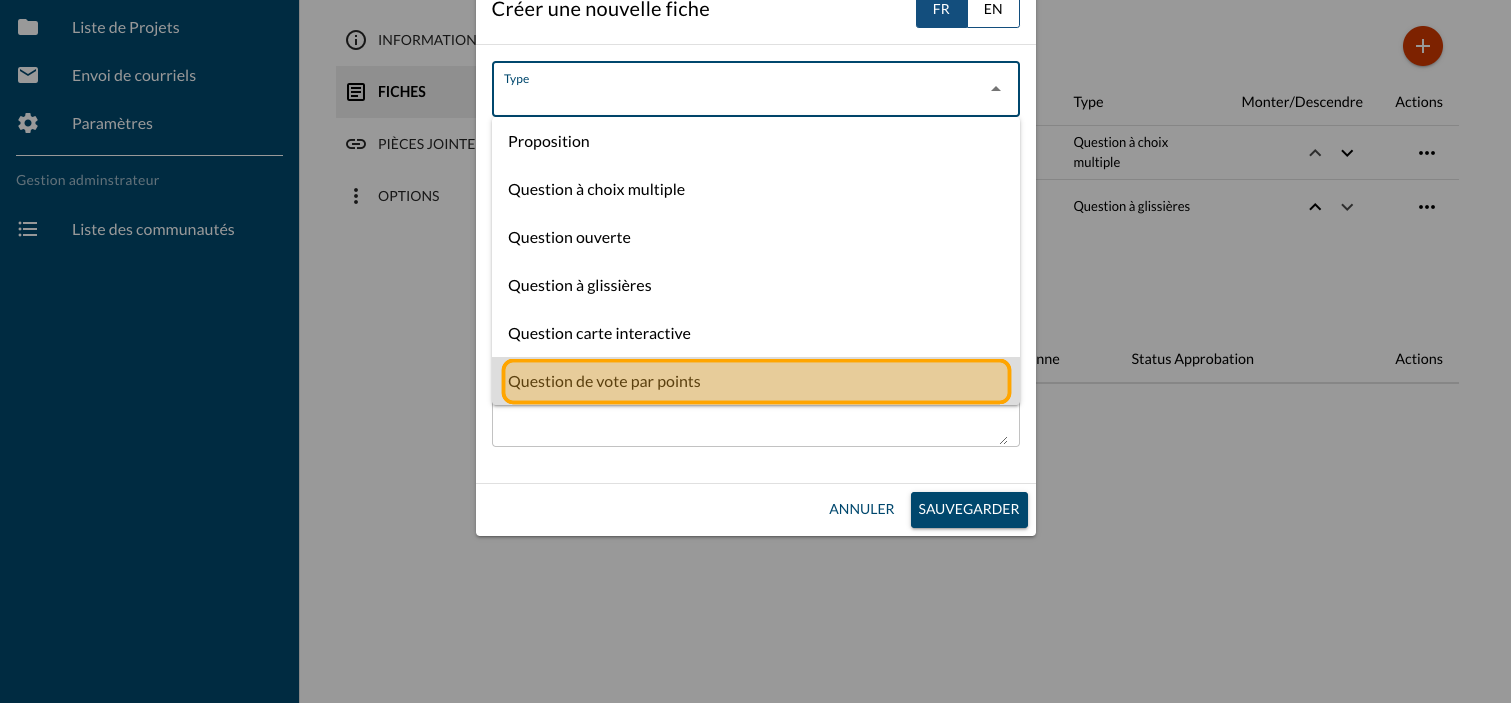Click the ANNULER button
The width and height of the screenshot is (1511, 703).
pos(861,509)
